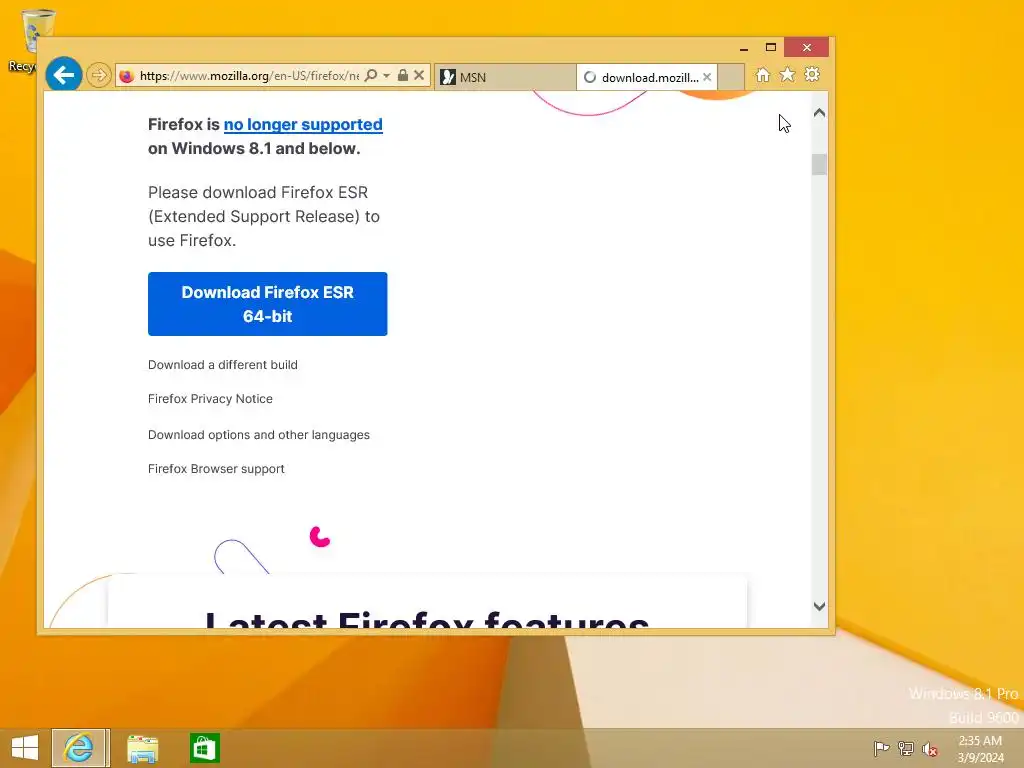Open Action Center flag in system tray

coord(881,748)
